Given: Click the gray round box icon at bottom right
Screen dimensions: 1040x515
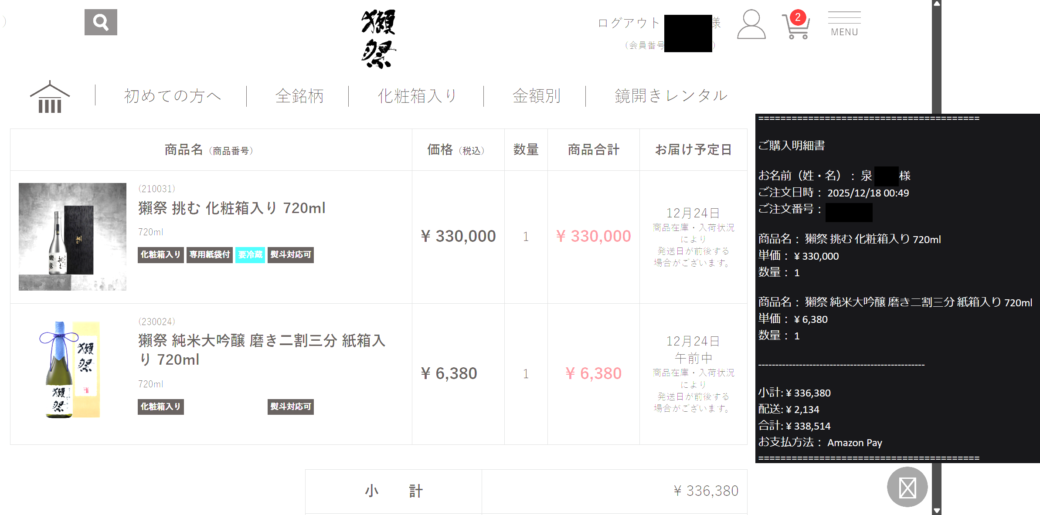Looking at the screenshot, I should click(x=907, y=487).
